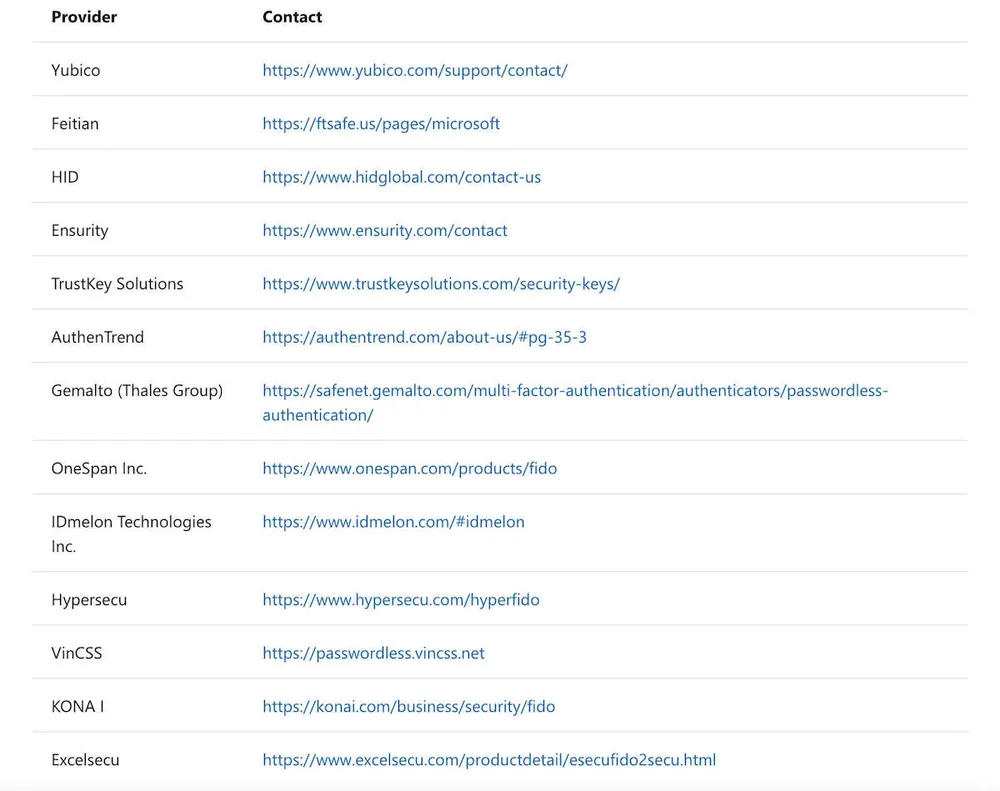This screenshot has width=1000, height=791.
Task: Click the KONA I provider name
Action: pyautogui.click(x=78, y=706)
